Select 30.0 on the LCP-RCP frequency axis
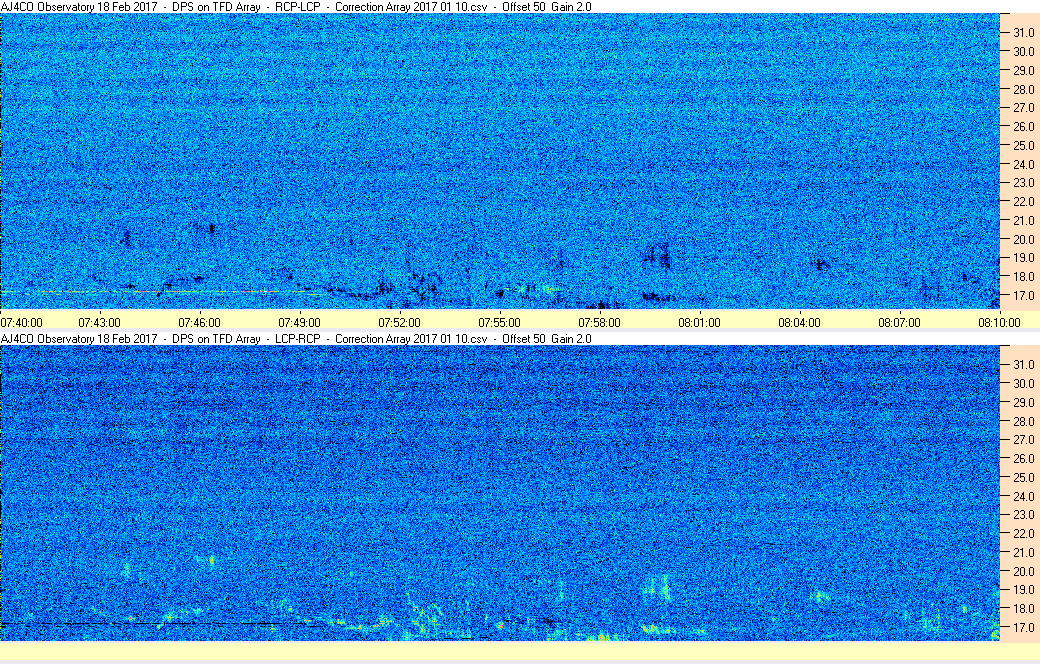Viewport: 1040px width, 664px height. click(x=1023, y=383)
